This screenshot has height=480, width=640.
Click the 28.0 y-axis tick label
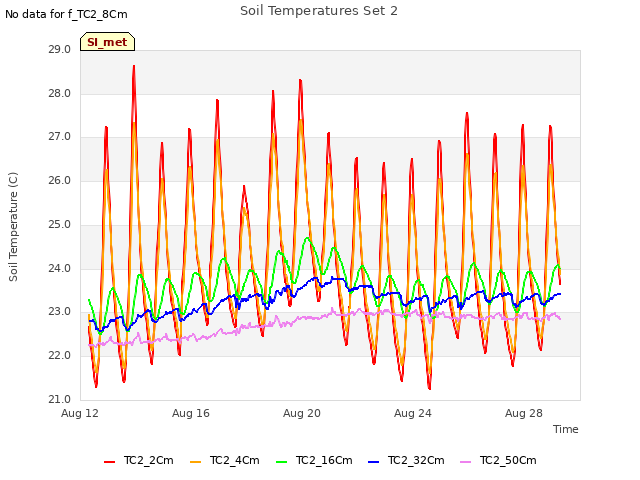[x=60, y=93]
